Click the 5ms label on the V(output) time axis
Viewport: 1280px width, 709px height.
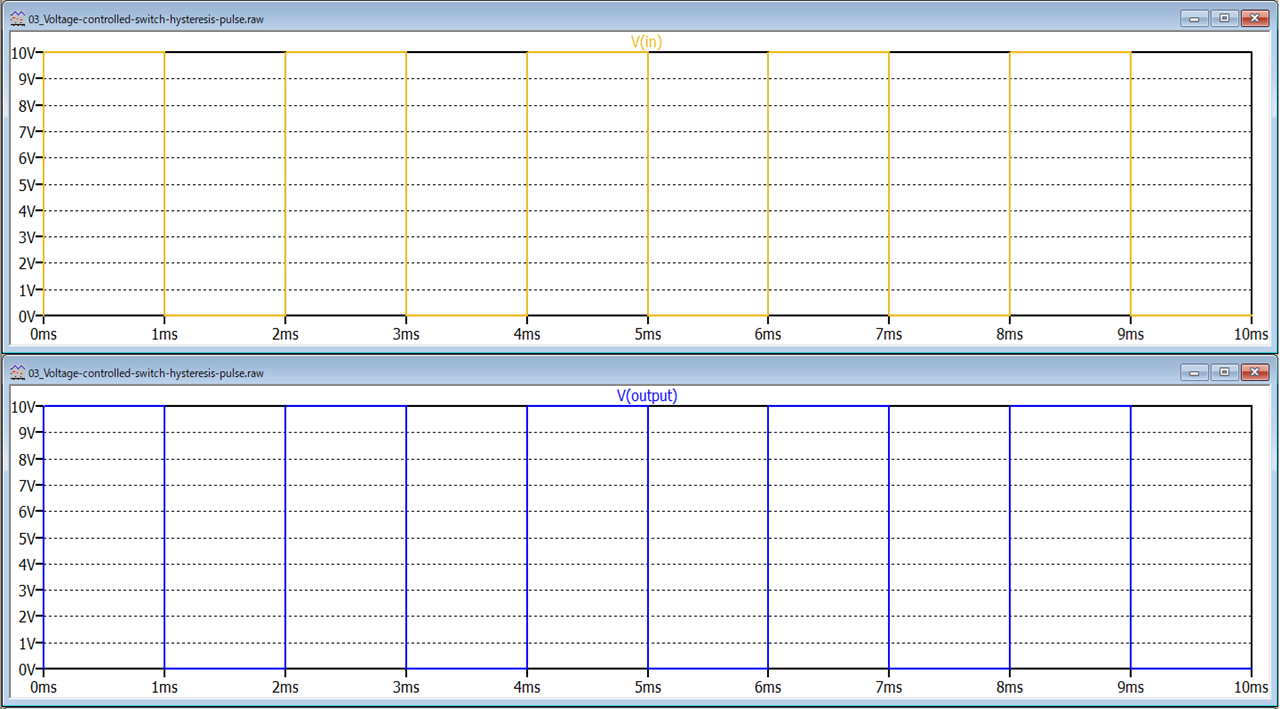(x=647, y=687)
